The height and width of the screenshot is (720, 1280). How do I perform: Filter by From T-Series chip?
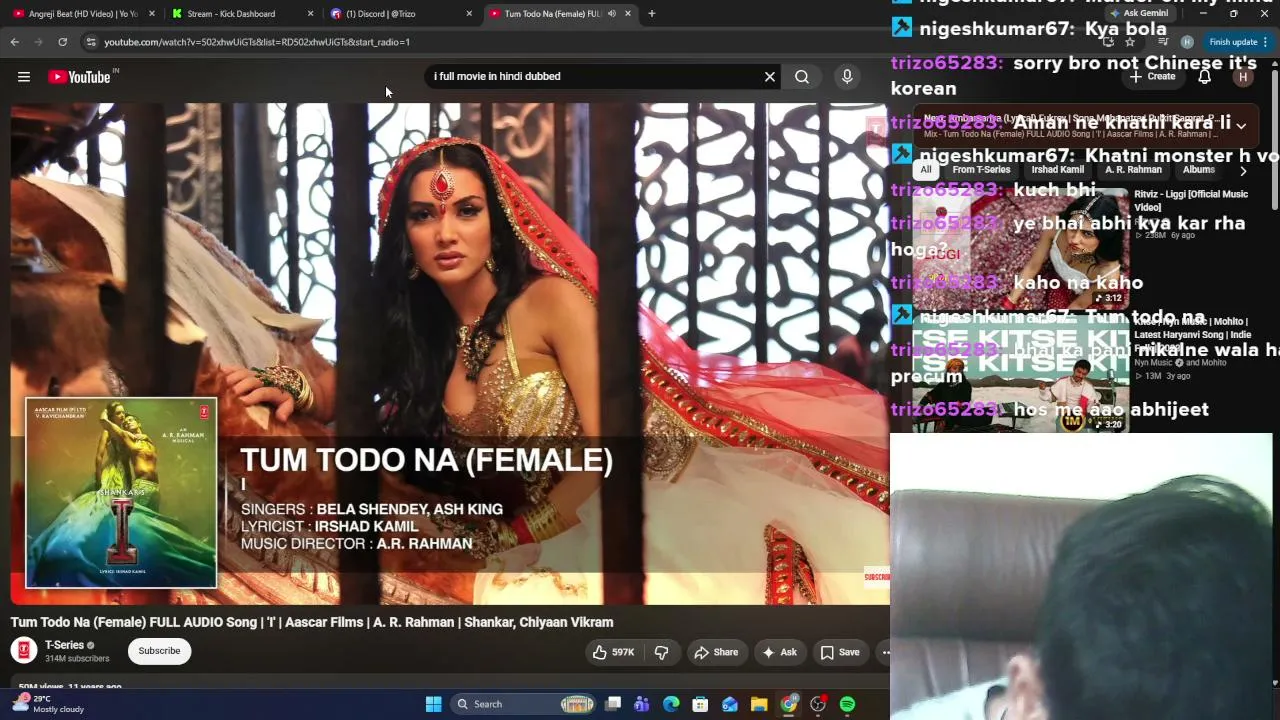tap(981, 170)
